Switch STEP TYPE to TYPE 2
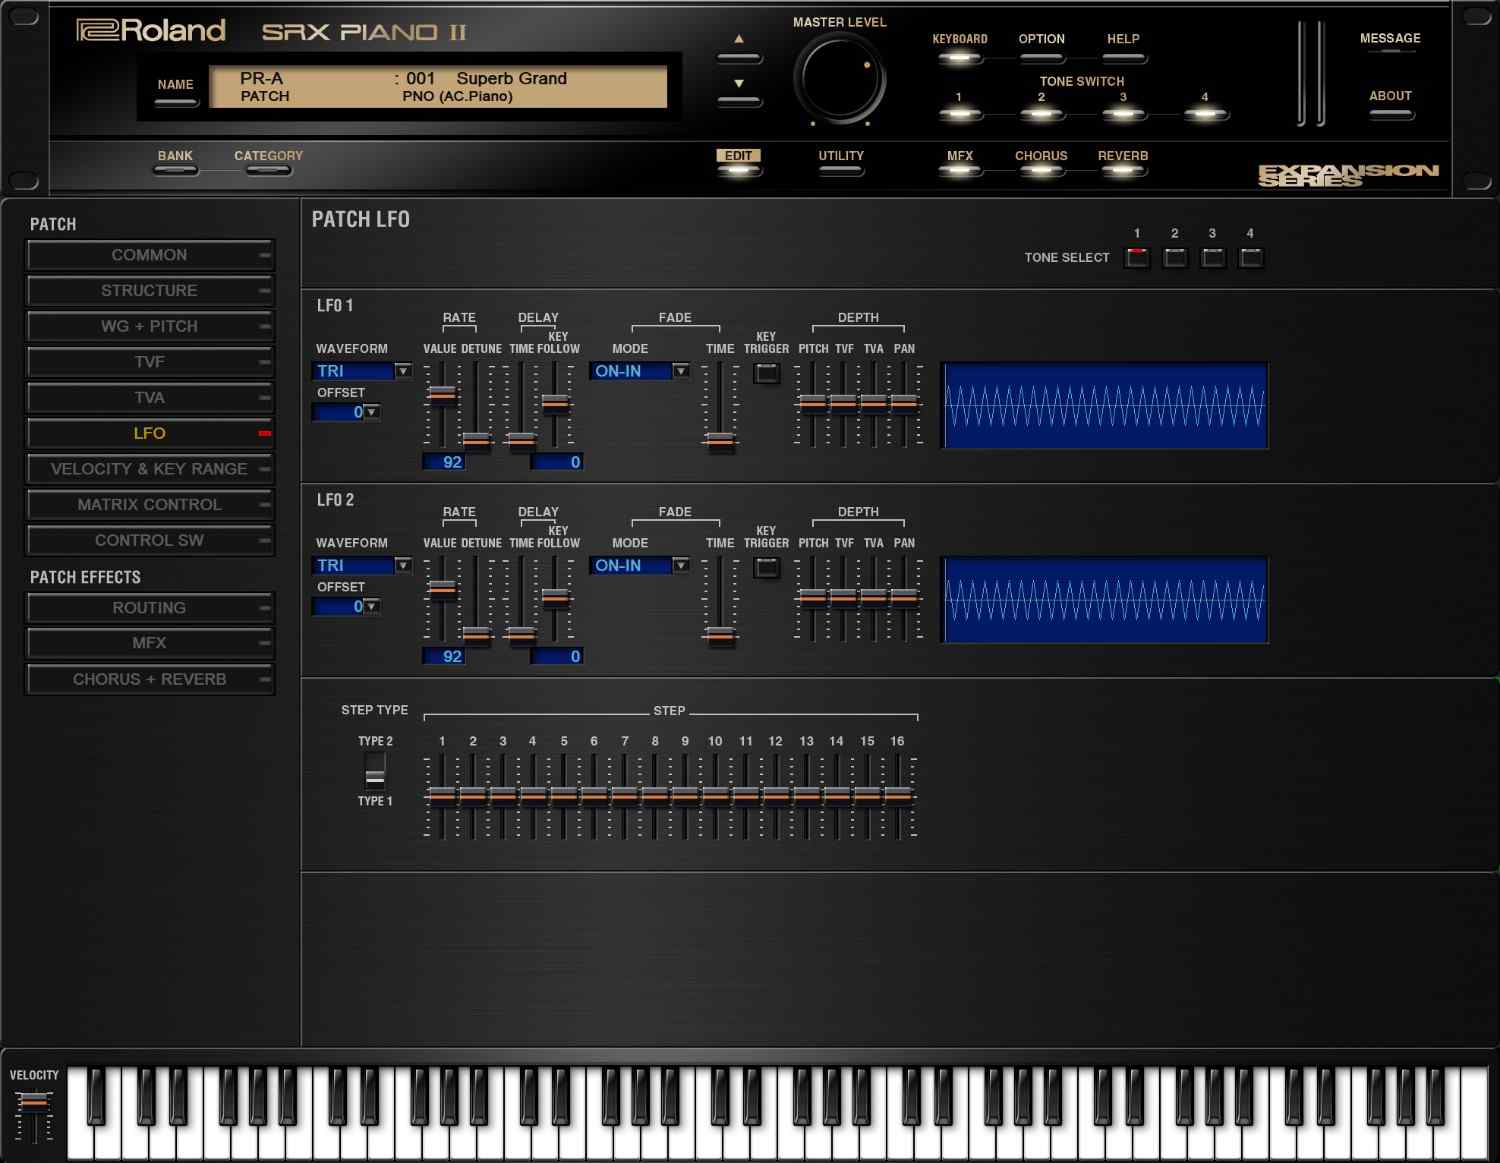The height and width of the screenshot is (1163, 1500). [x=374, y=762]
